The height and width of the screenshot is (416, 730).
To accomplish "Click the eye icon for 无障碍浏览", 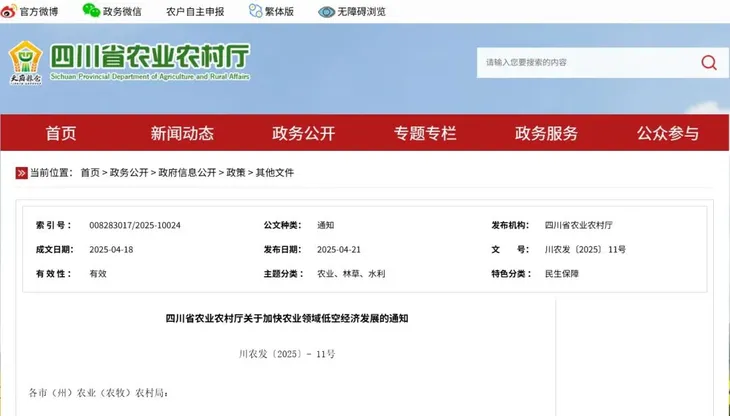I will (326, 11).
